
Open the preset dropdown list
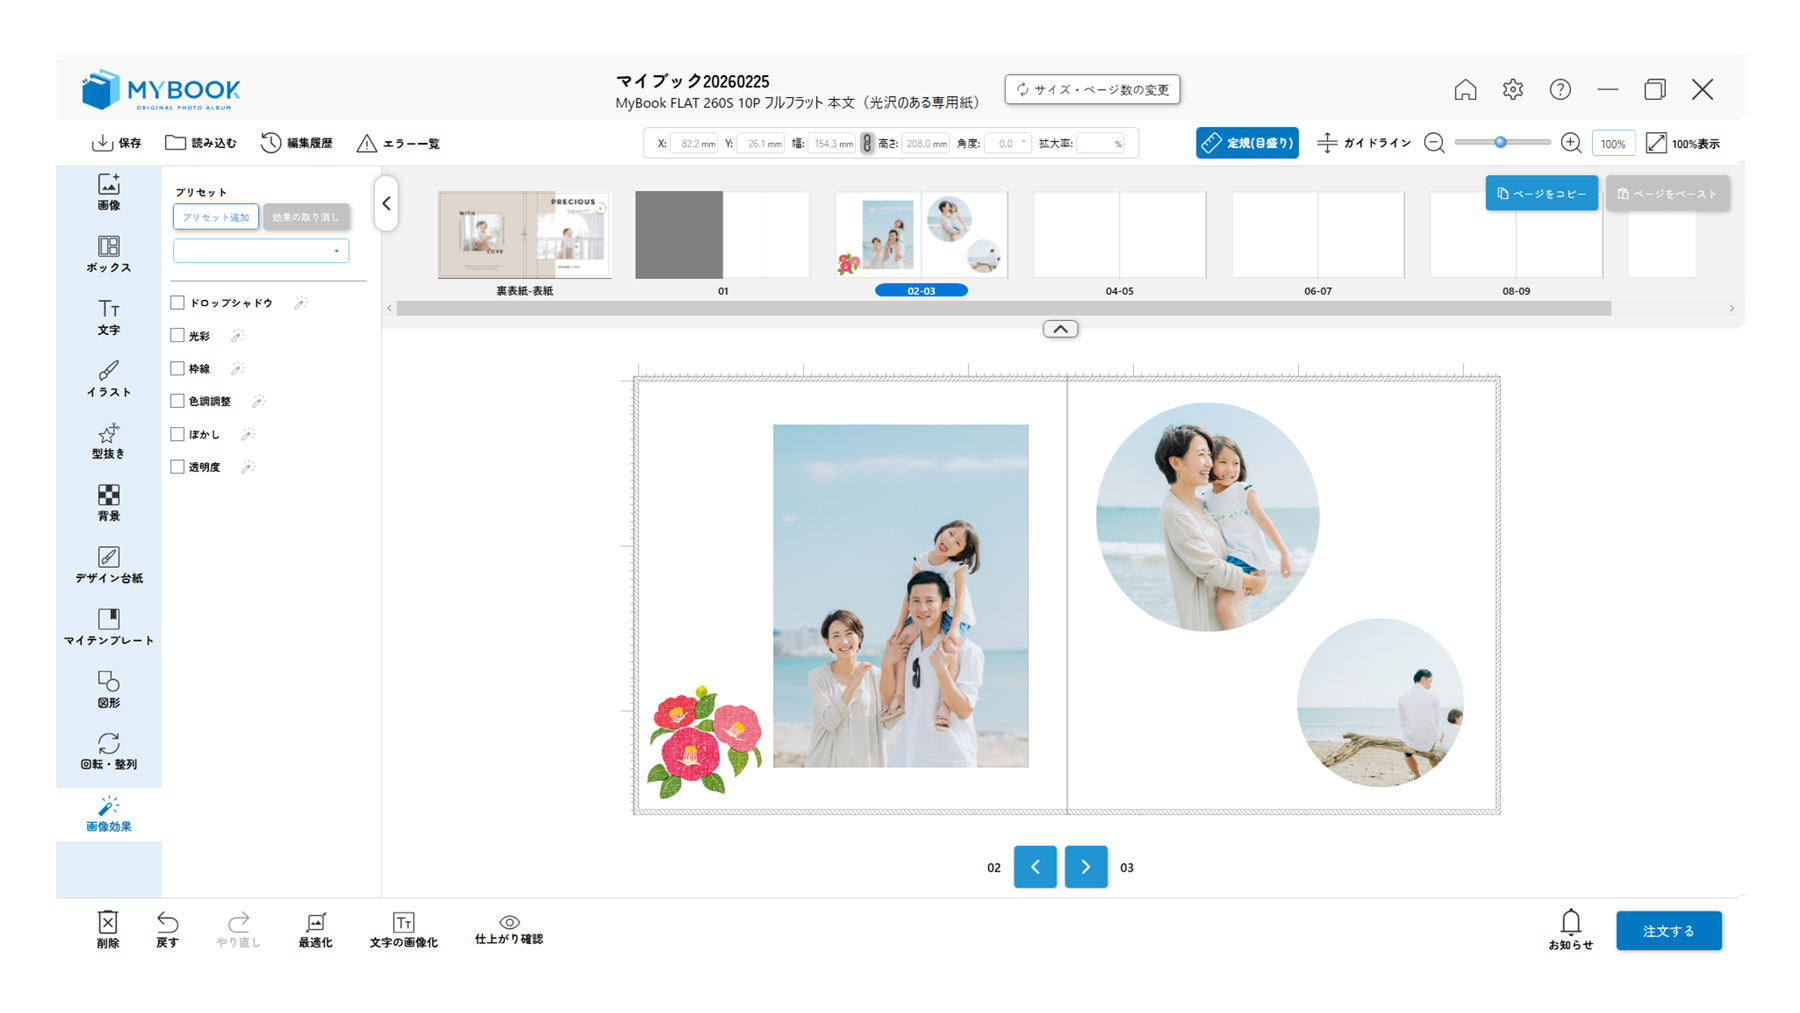click(261, 250)
